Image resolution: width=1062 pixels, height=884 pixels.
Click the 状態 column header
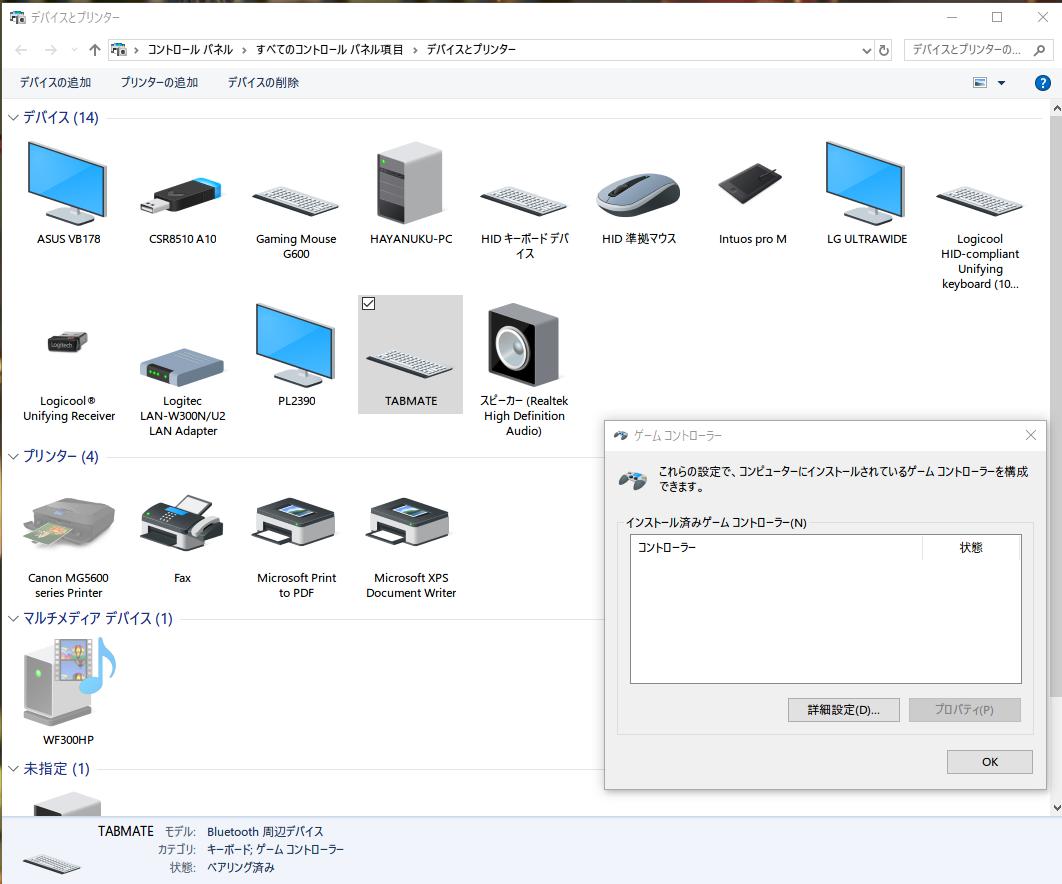(971, 547)
